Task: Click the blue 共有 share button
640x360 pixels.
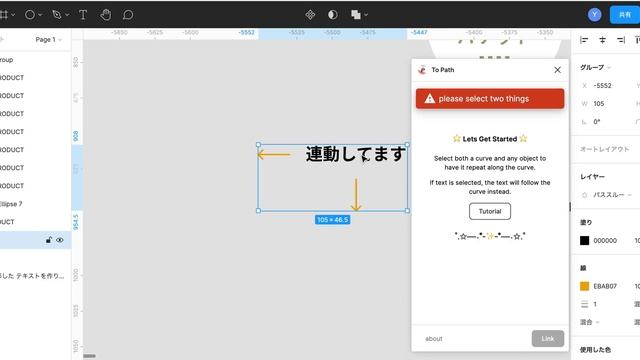Action: point(625,15)
